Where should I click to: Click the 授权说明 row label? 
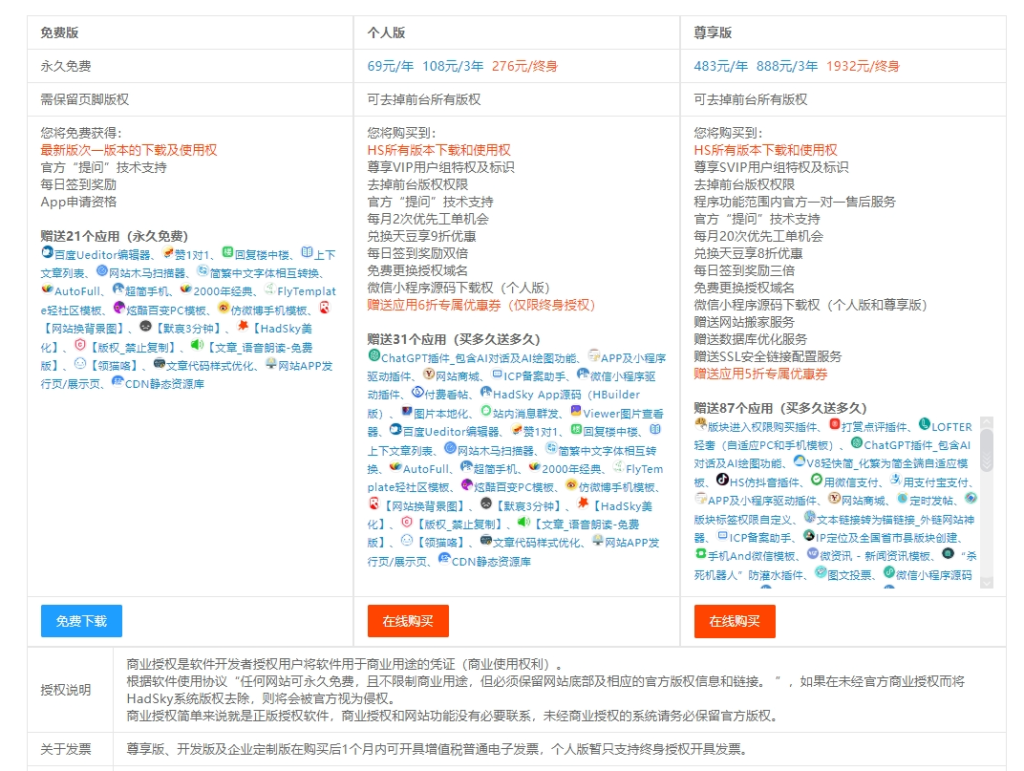click(x=65, y=690)
